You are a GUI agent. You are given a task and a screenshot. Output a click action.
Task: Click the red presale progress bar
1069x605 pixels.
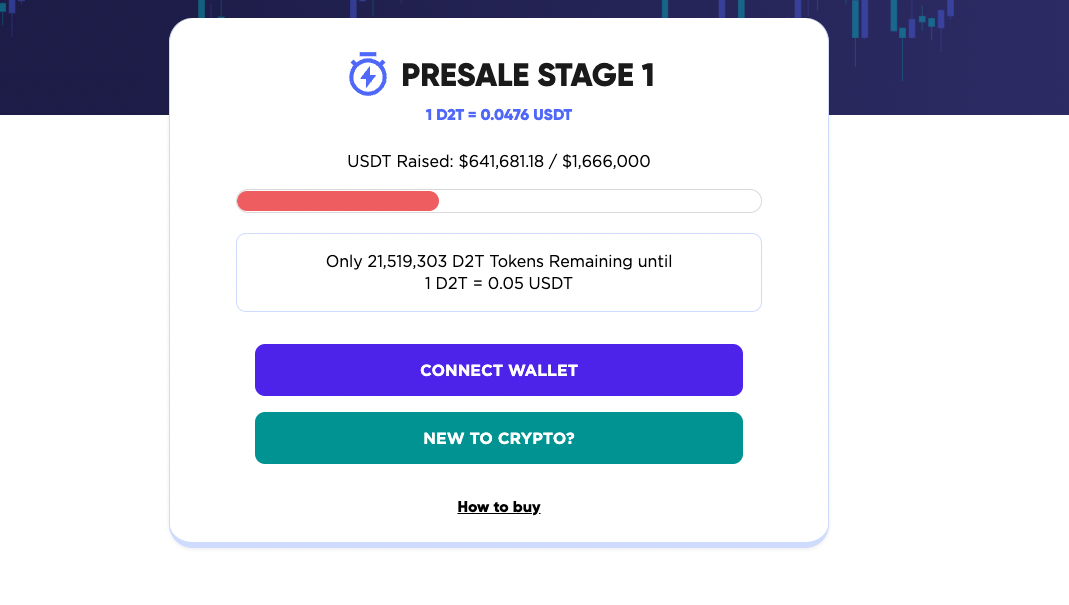click(x=337, y=200)
